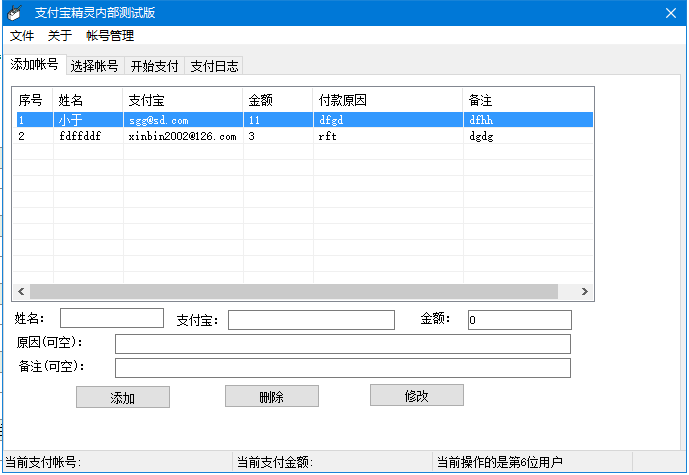Click the rft payment reason cell
Viewport: 689px width, 475px height.
[x=388, y=136]
